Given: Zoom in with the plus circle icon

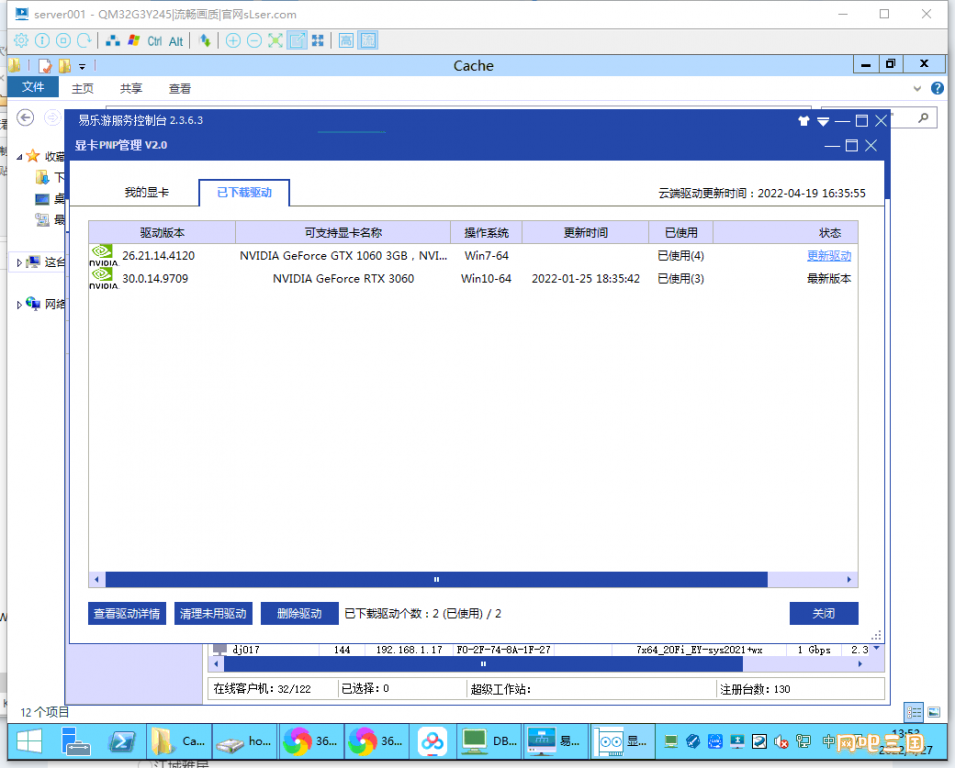Looking at the screenshot, I should click(x=233, y=41).
